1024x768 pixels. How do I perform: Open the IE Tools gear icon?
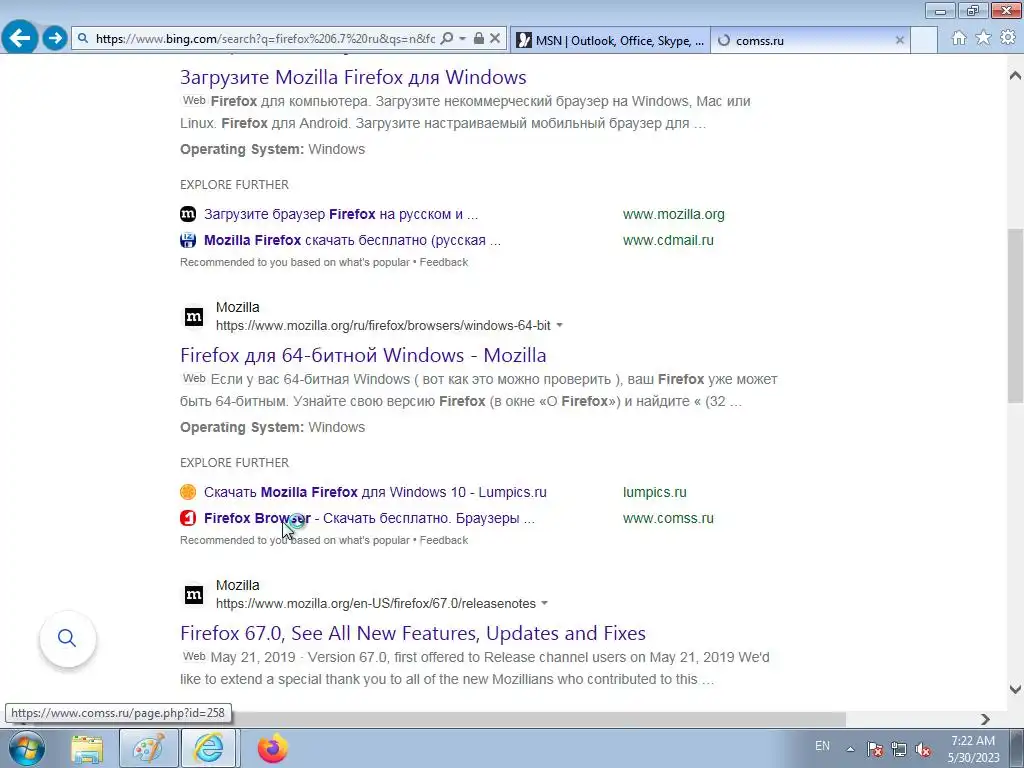(x=1008, y=38)
